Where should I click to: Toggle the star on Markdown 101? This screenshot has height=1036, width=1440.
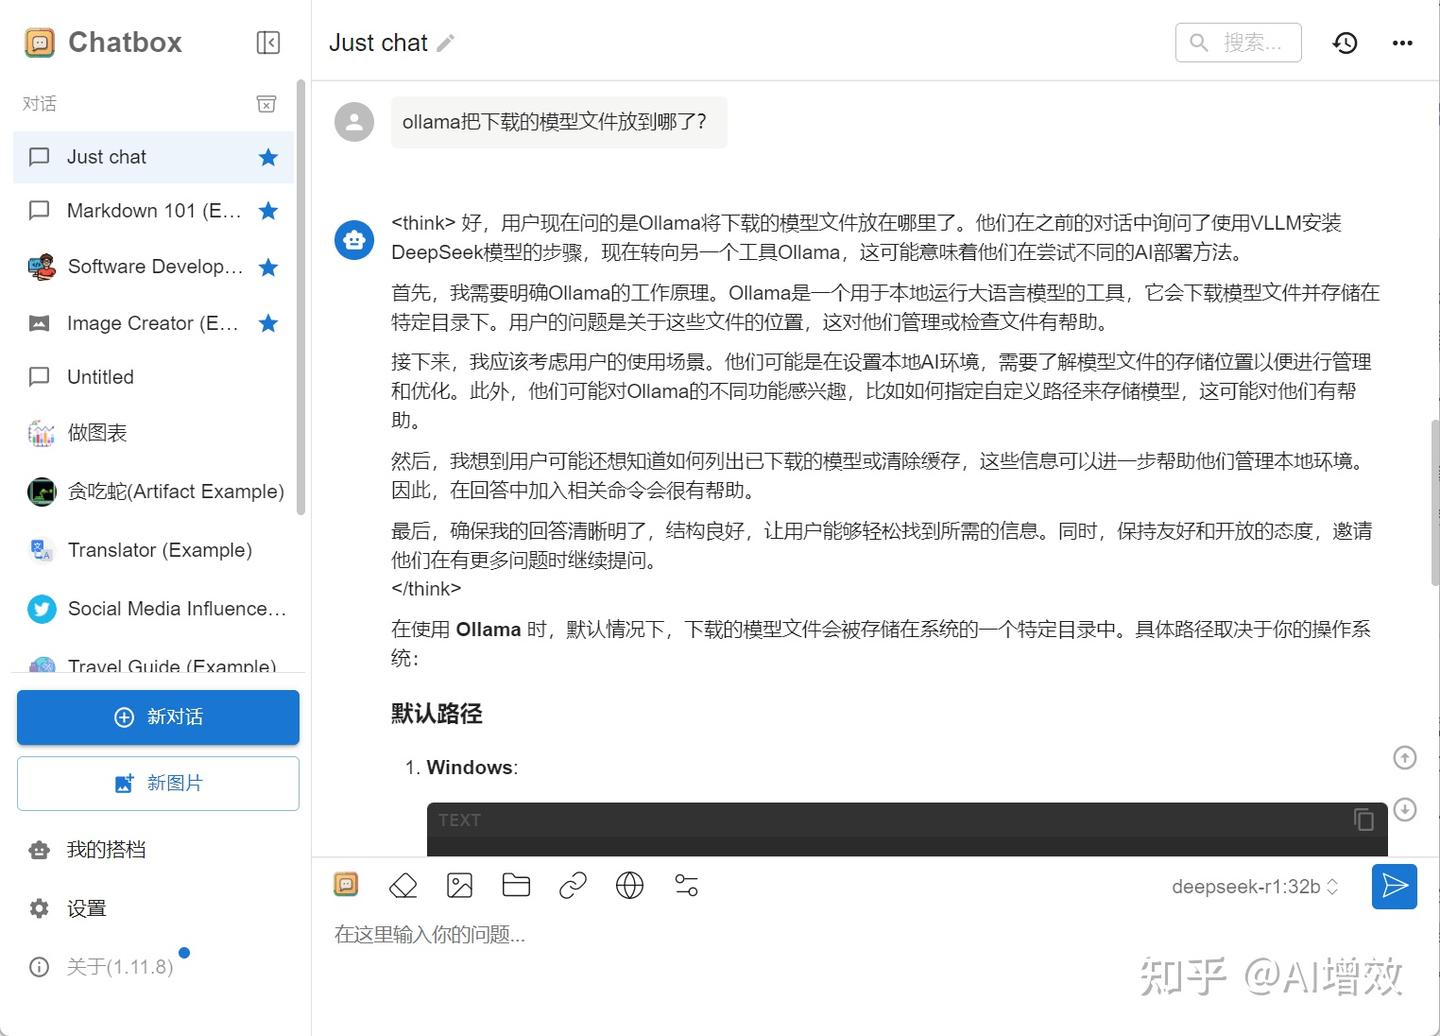pos(267,211)
